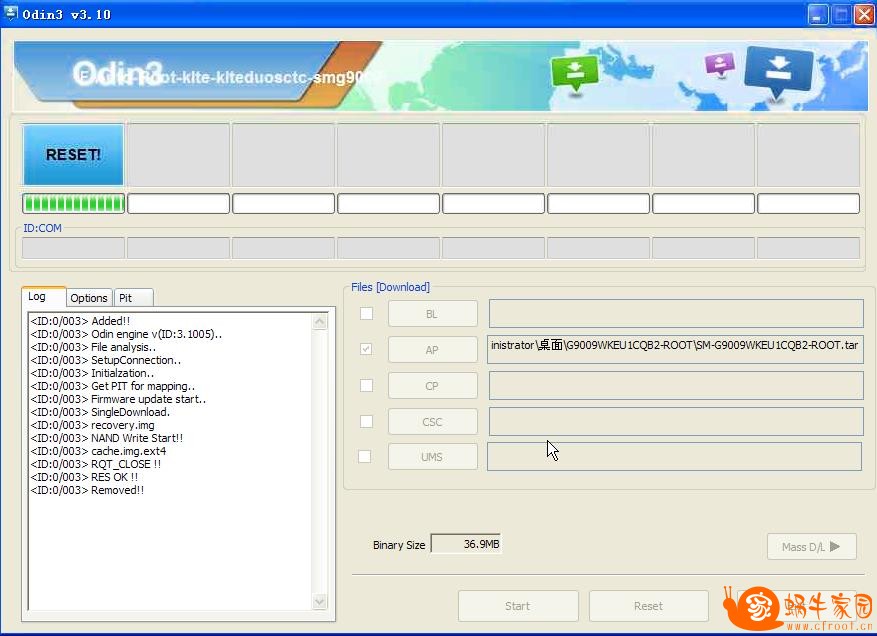Toggle the AP file checkbox
The image size is (877, 636).
coord(366,349)
